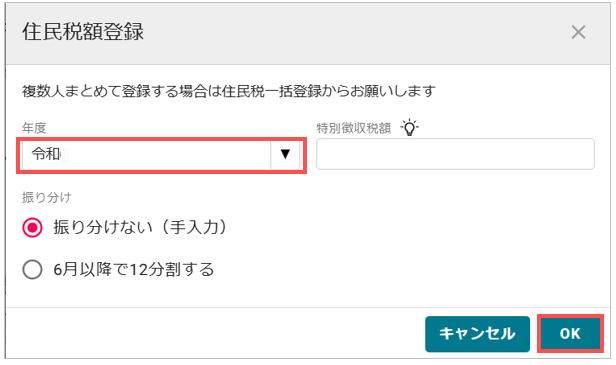Click the gray dialog header bar
Screen dimensions: 616x365
point(308,34)
